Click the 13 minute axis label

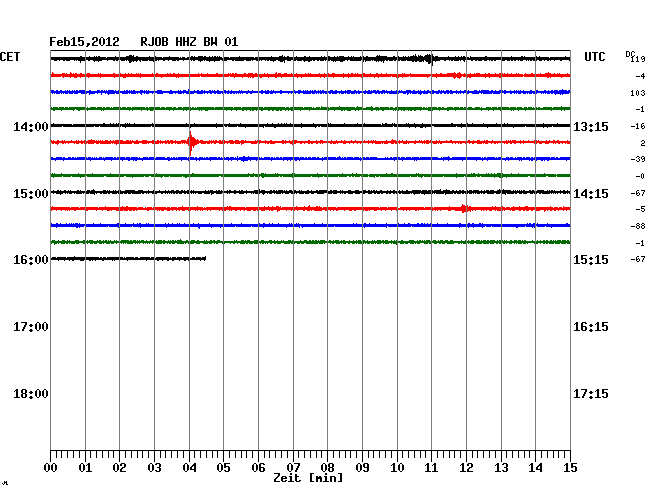pyautogui.click(x=501, y=468)
